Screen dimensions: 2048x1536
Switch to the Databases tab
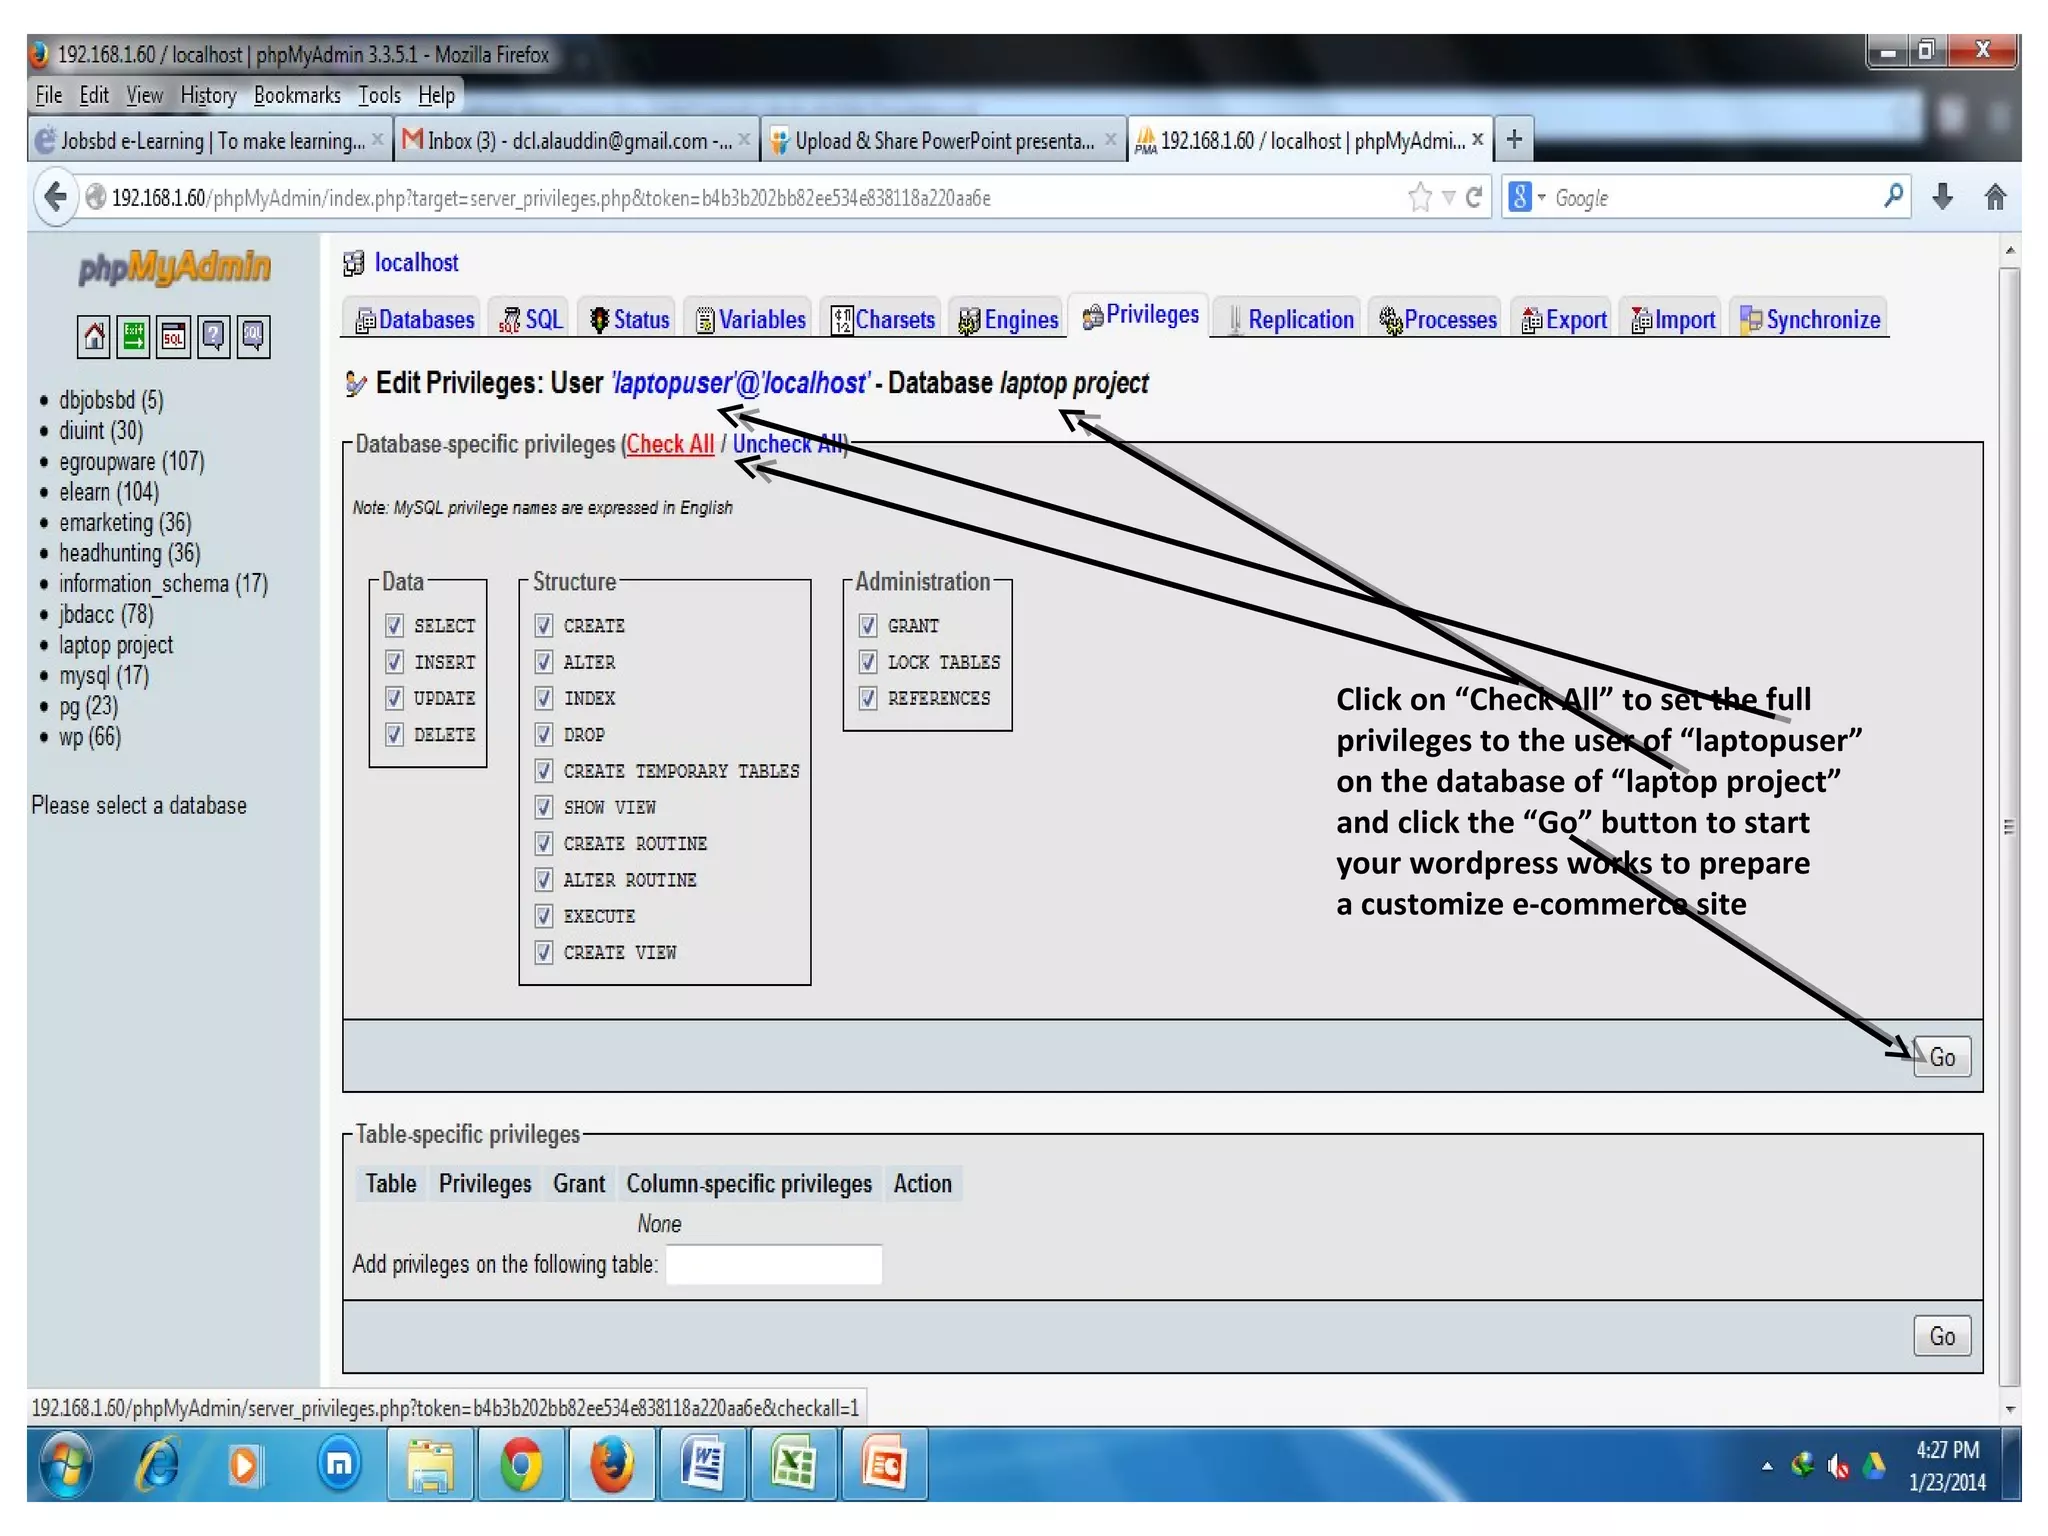(415, 320)
